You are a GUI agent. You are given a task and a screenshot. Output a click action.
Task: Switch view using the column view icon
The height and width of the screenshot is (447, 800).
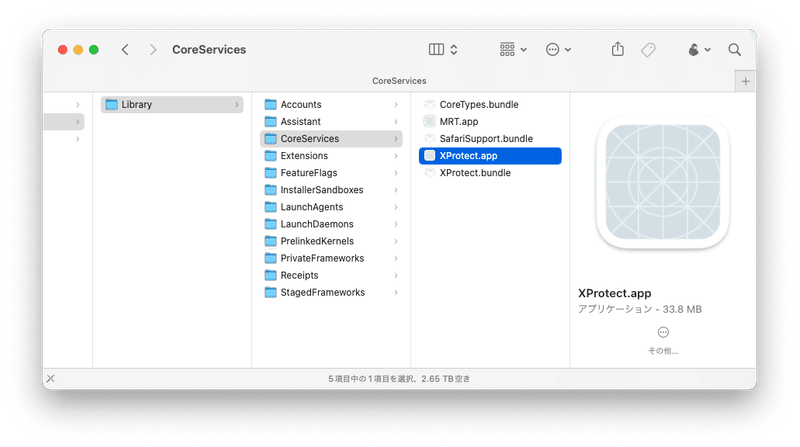coord(436,49)
